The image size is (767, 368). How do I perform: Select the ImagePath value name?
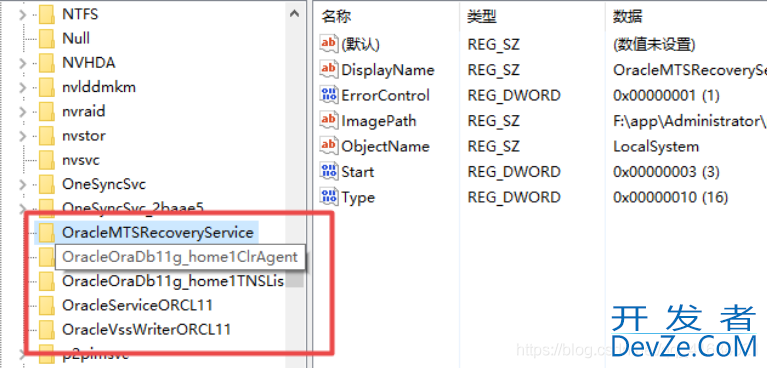tap(379, 120)
